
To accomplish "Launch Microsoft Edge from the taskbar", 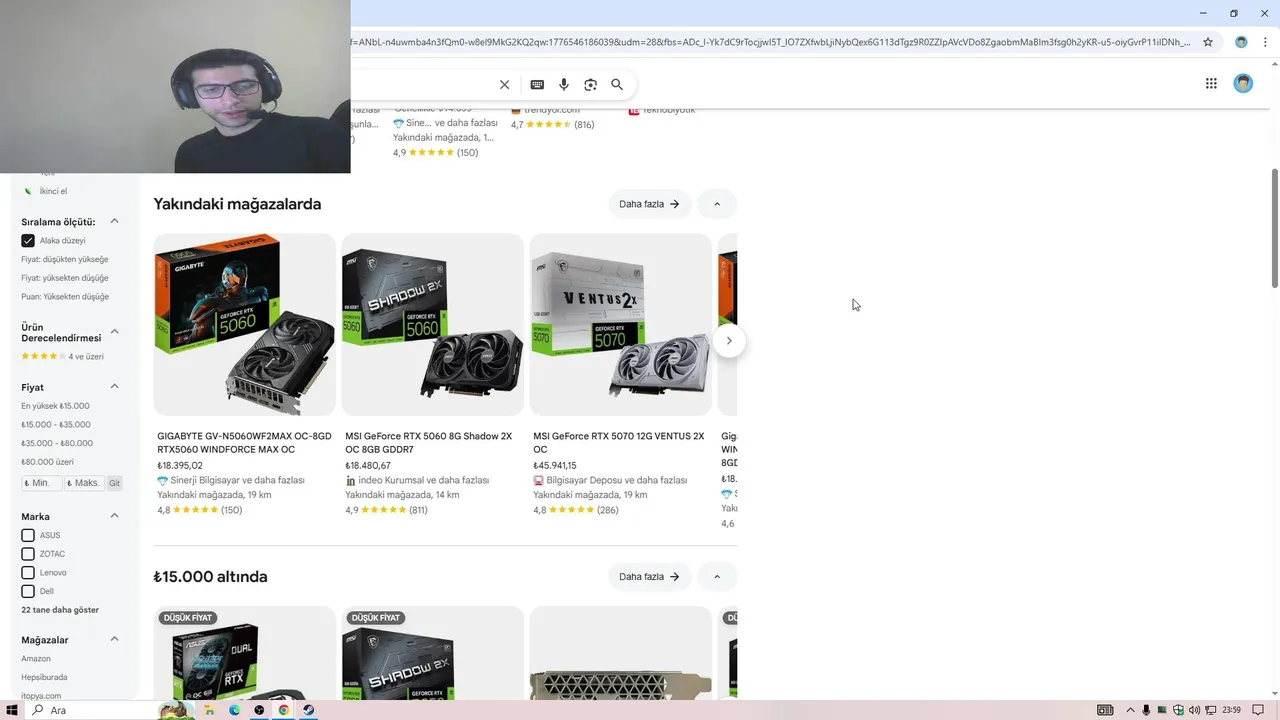I will (x=235, y=710).
